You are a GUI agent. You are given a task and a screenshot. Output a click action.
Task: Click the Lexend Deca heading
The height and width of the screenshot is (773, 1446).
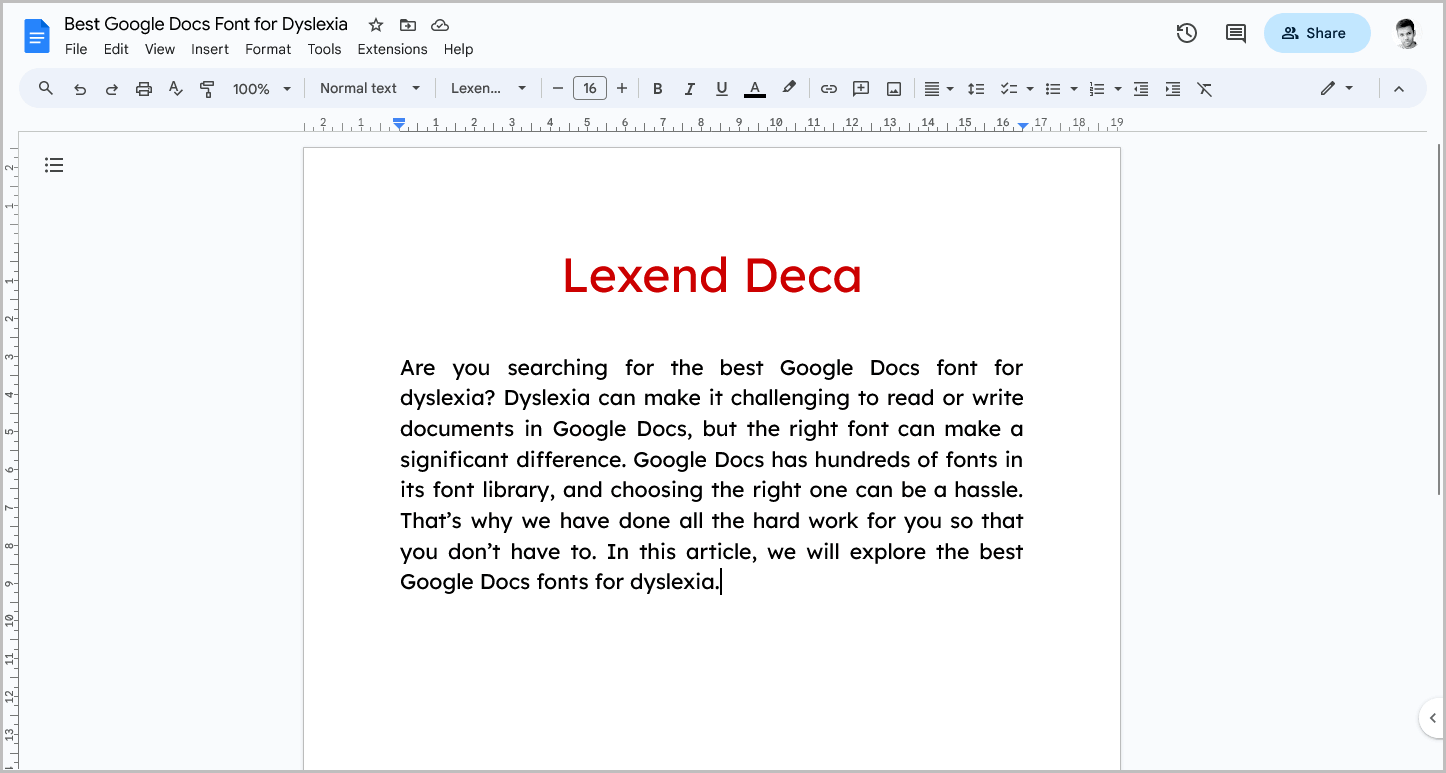pos(712,275)
